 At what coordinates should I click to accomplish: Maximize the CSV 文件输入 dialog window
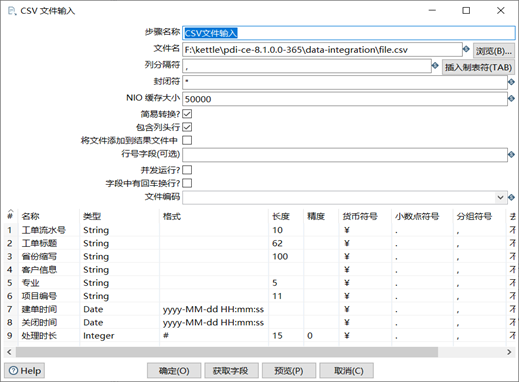466,11
